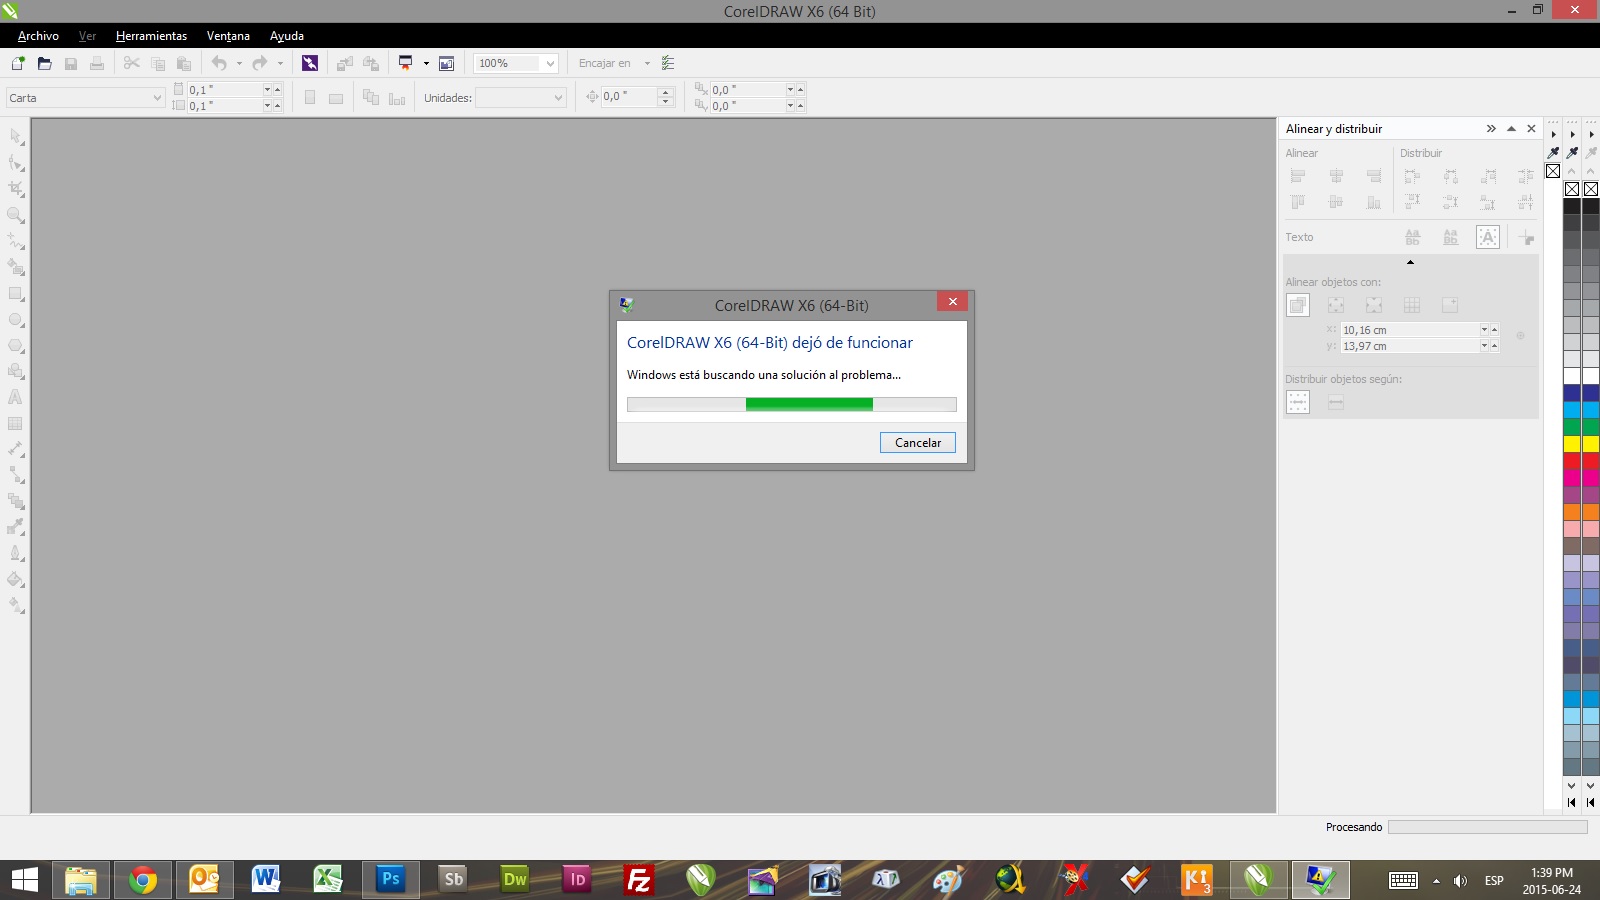1600x900 pixels.
Task: Toggle Grid option under Alinear objetos con
Action: [x=1412, y=305]
